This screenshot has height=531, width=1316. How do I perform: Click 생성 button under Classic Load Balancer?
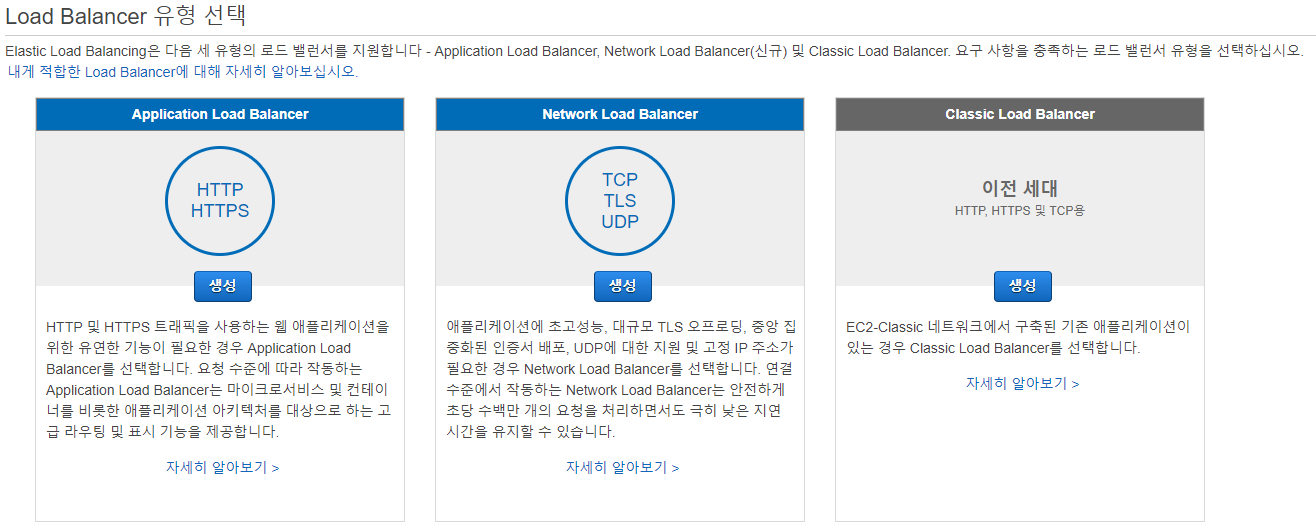coord(1022,286)
